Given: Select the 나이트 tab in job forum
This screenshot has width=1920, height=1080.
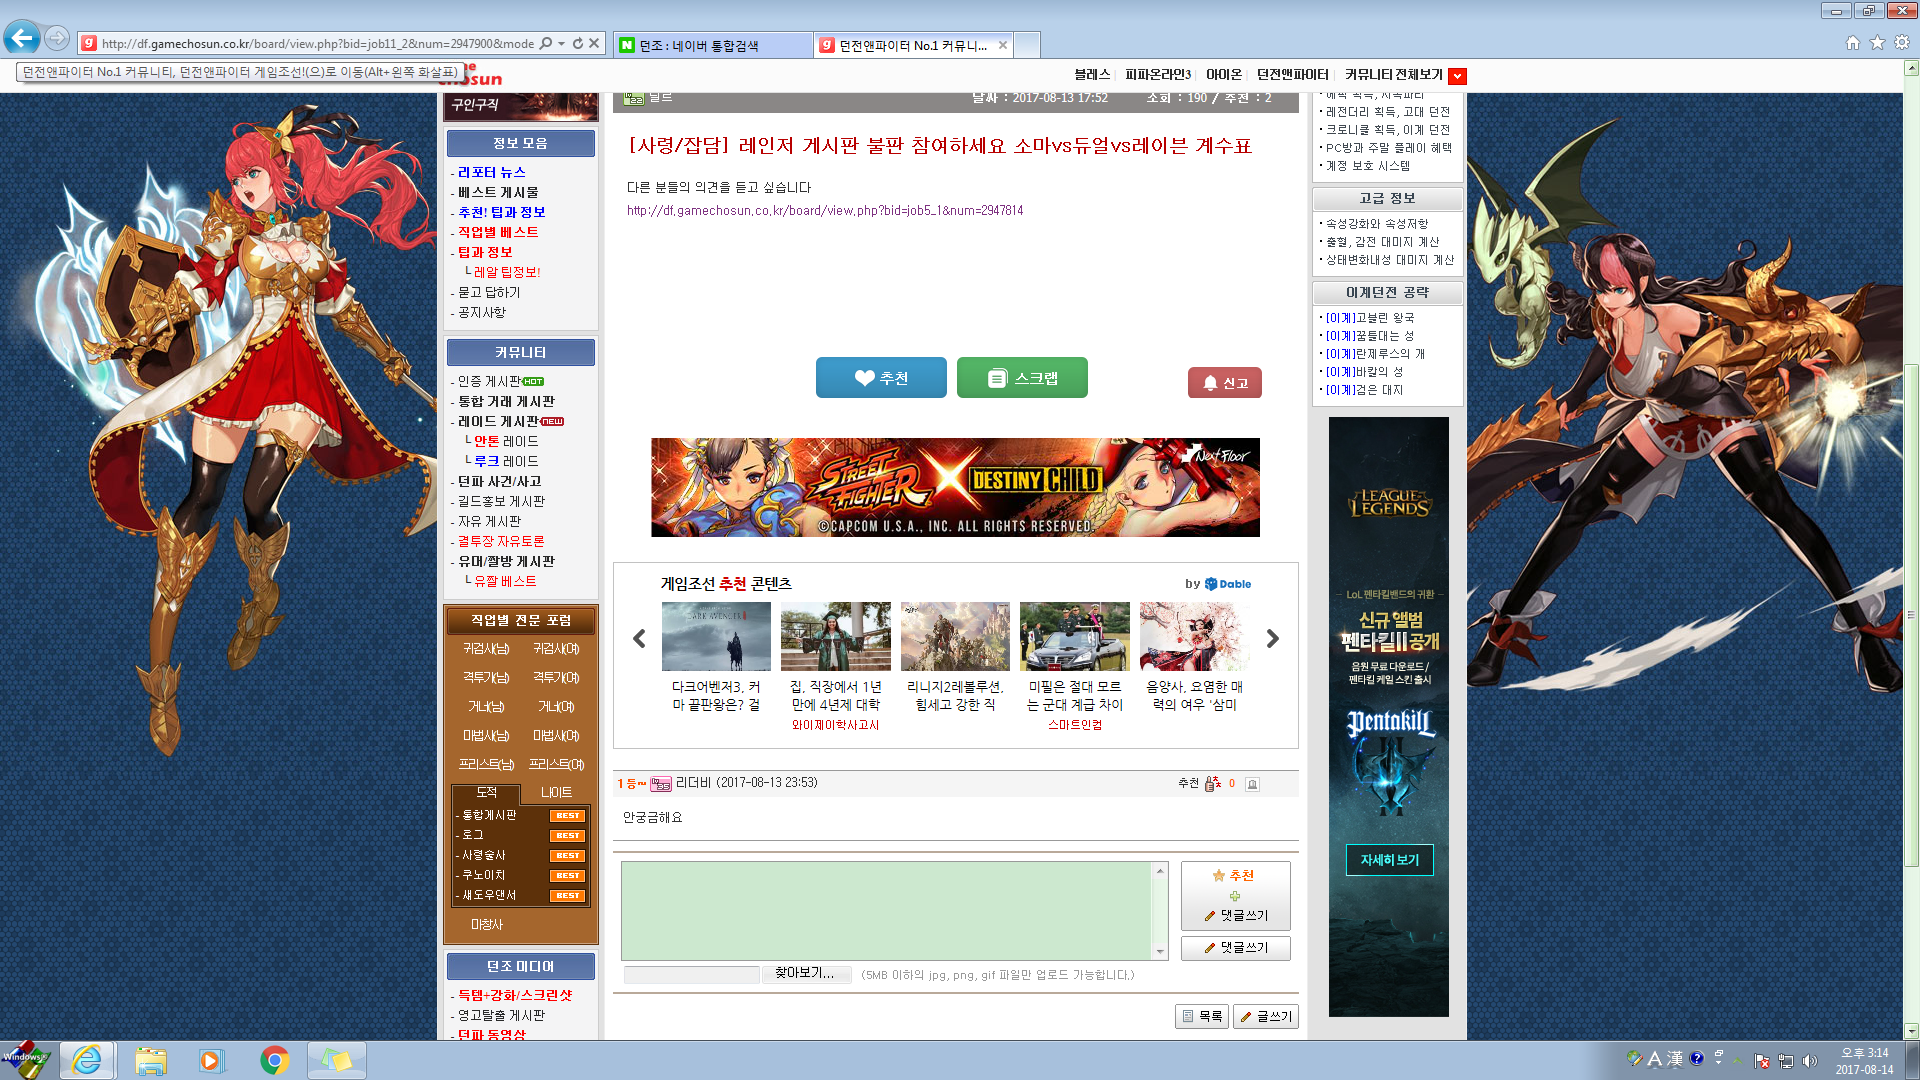Looking at the screenshot, I should (556, 792).
